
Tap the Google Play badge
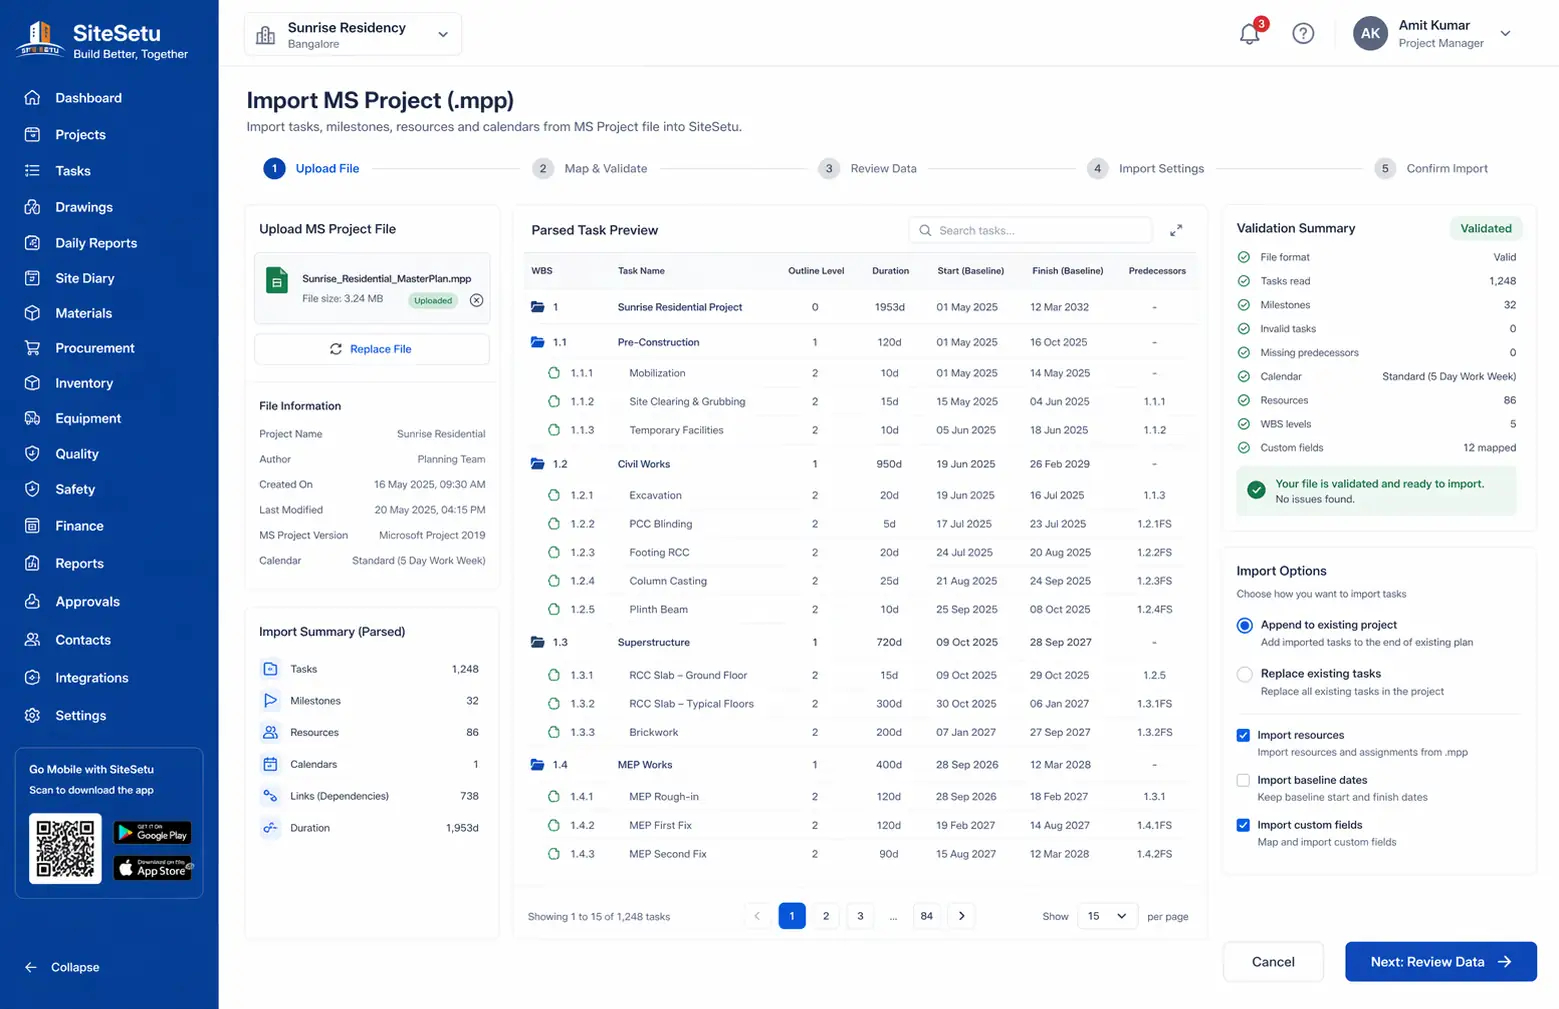point(152,832)
